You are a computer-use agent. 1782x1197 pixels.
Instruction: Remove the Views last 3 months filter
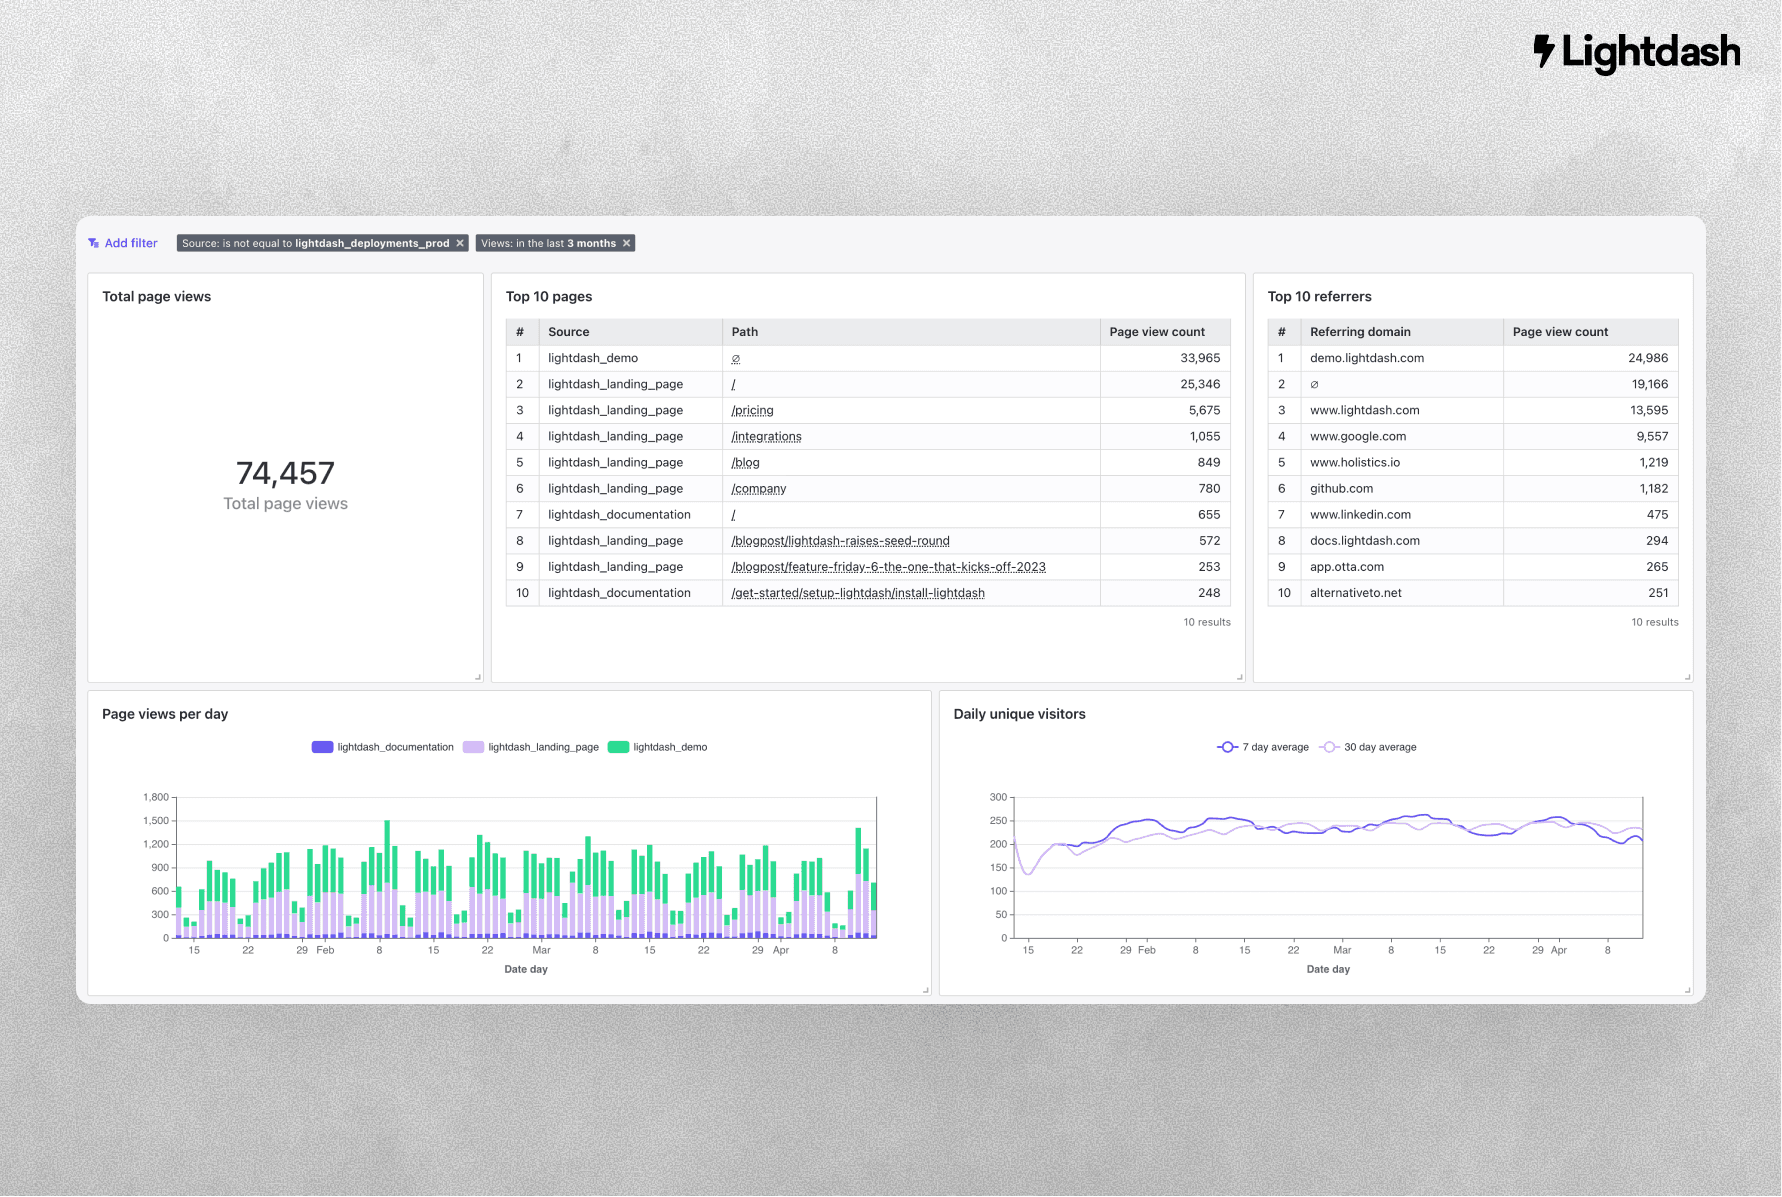tap(627, 243)
